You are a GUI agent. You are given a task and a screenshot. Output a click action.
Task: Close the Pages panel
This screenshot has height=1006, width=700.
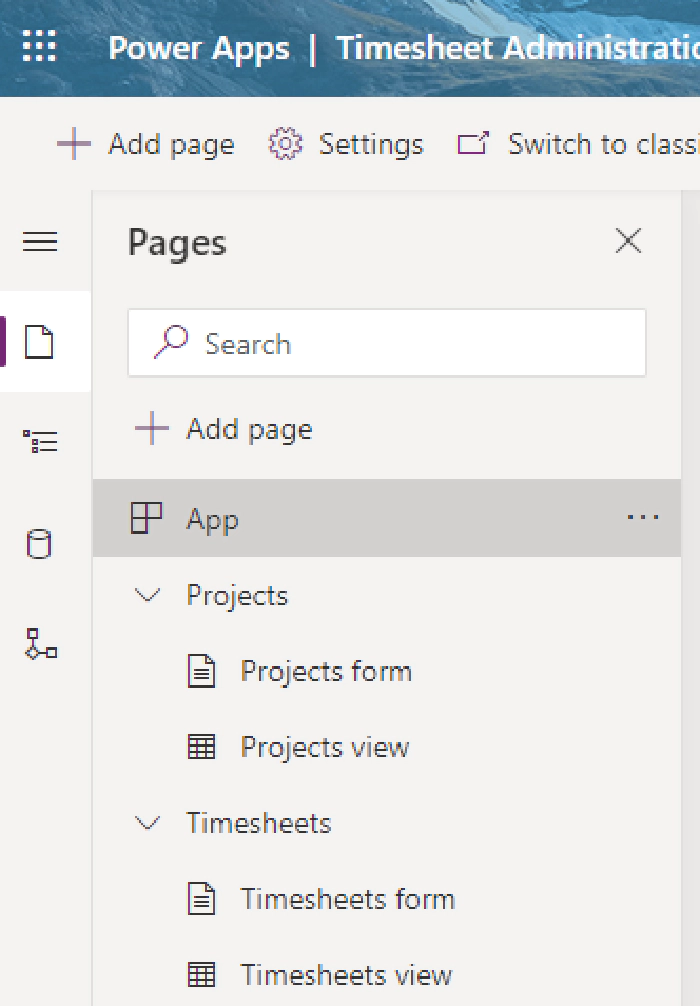point(628,241)
